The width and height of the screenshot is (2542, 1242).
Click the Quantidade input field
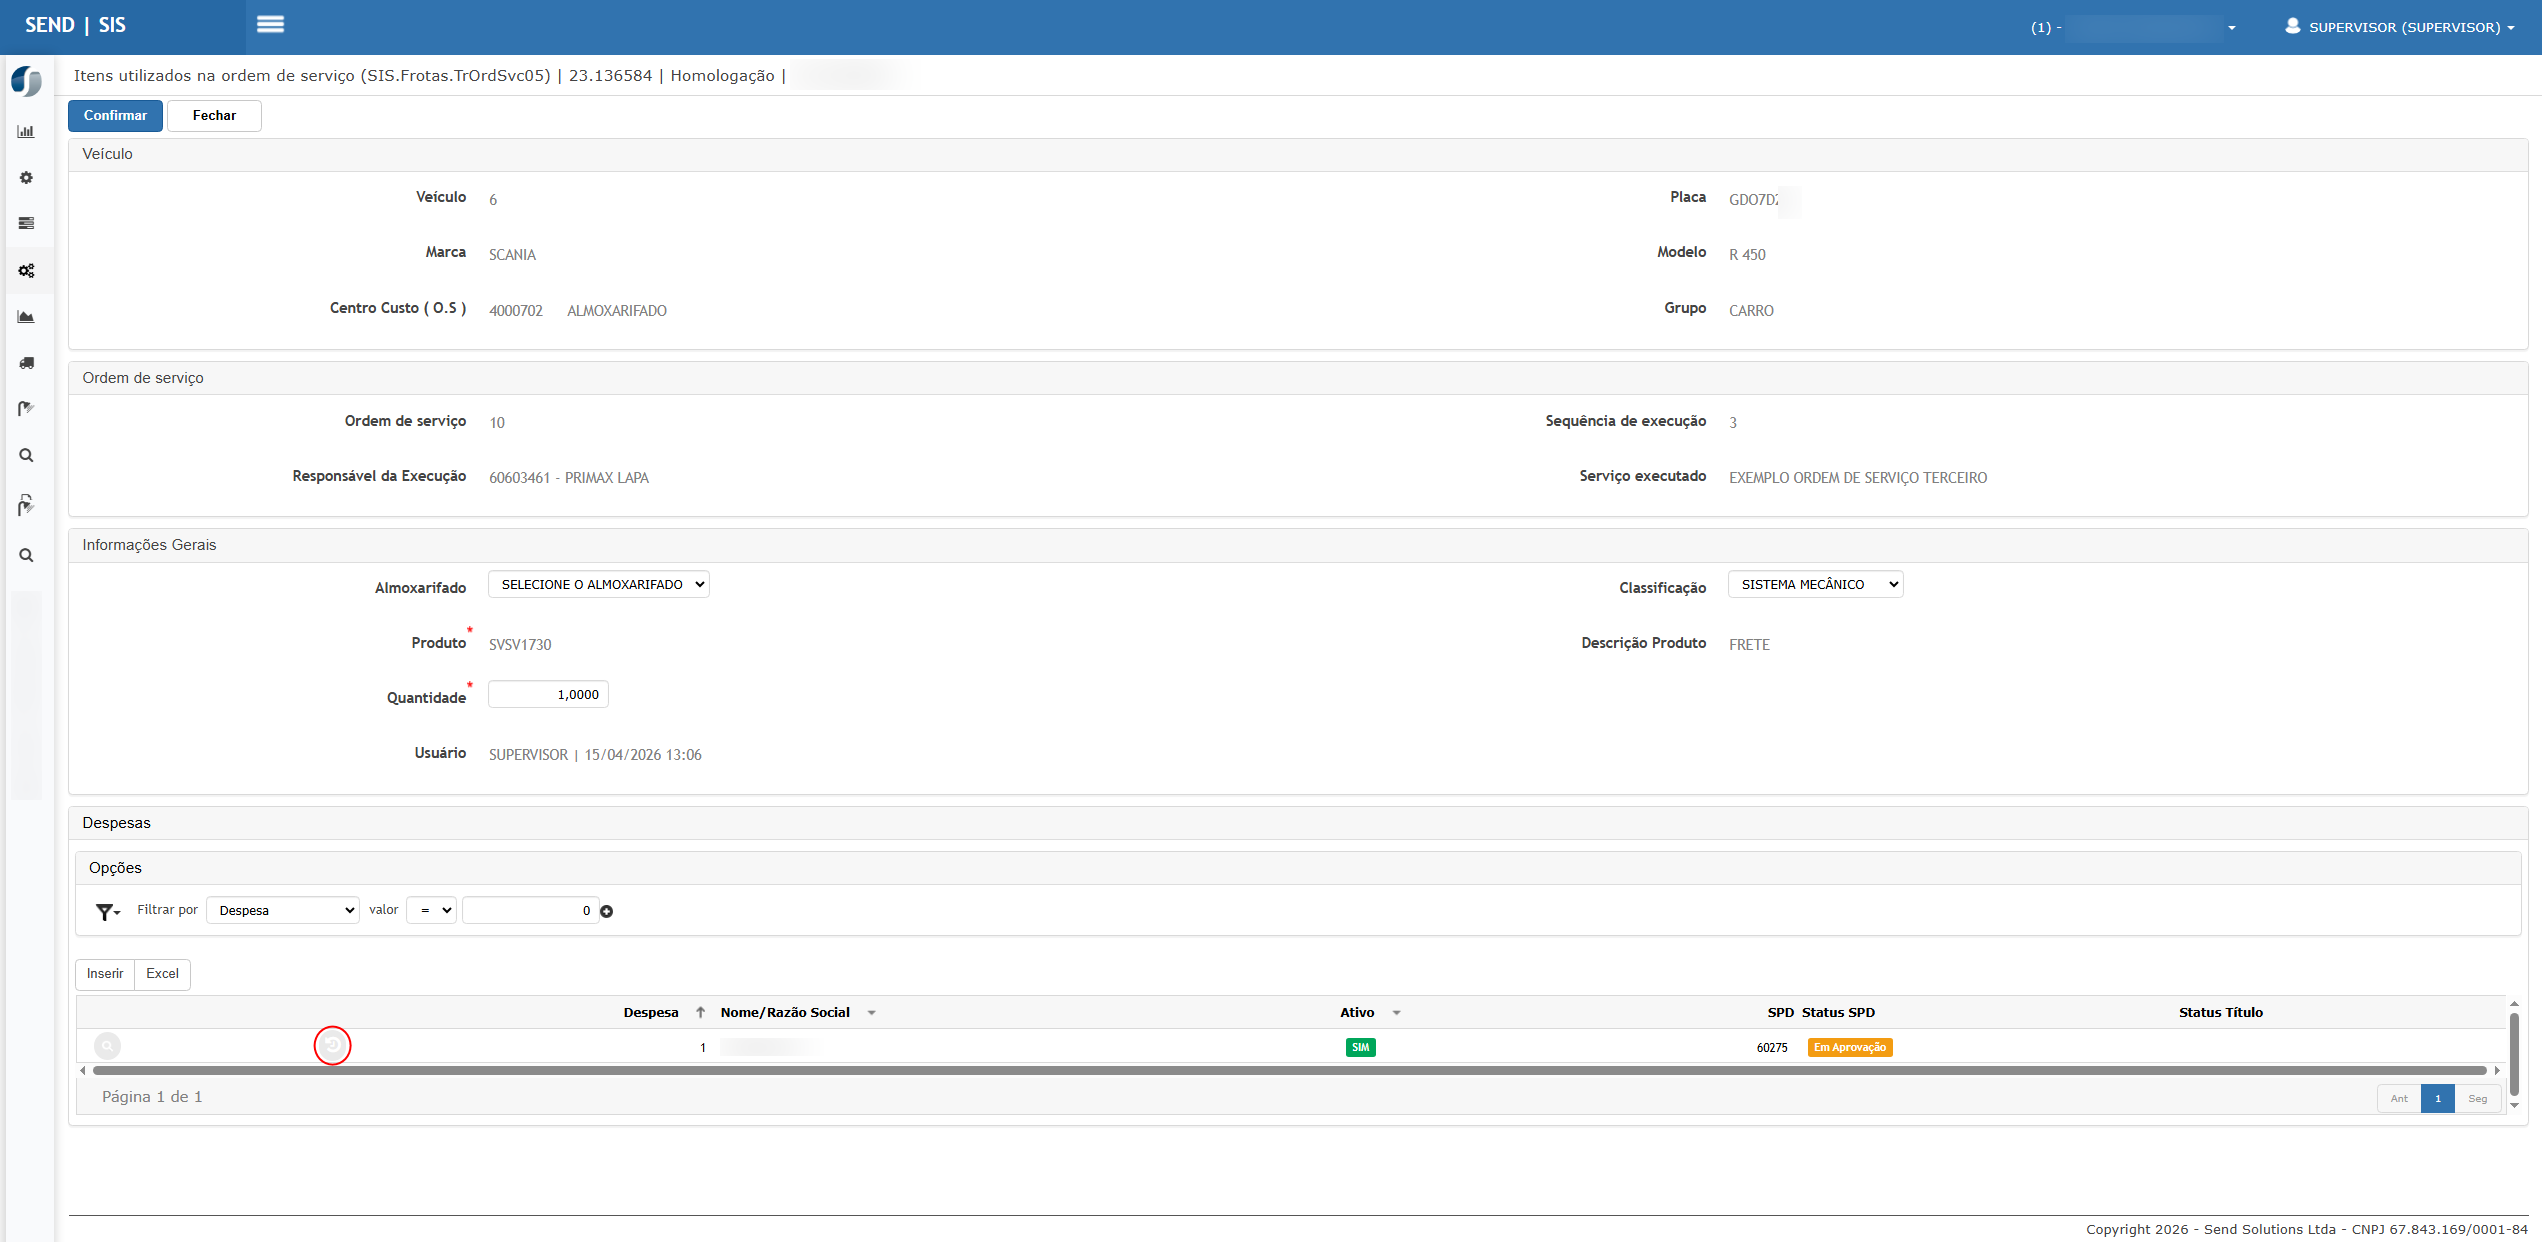[x=548, y=695]
